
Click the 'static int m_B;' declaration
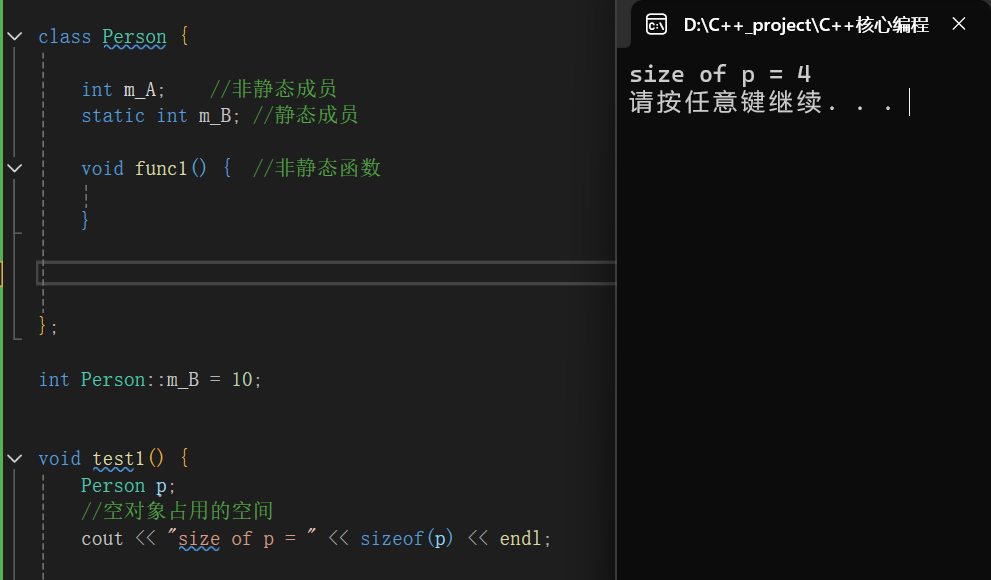coord(161,116)
